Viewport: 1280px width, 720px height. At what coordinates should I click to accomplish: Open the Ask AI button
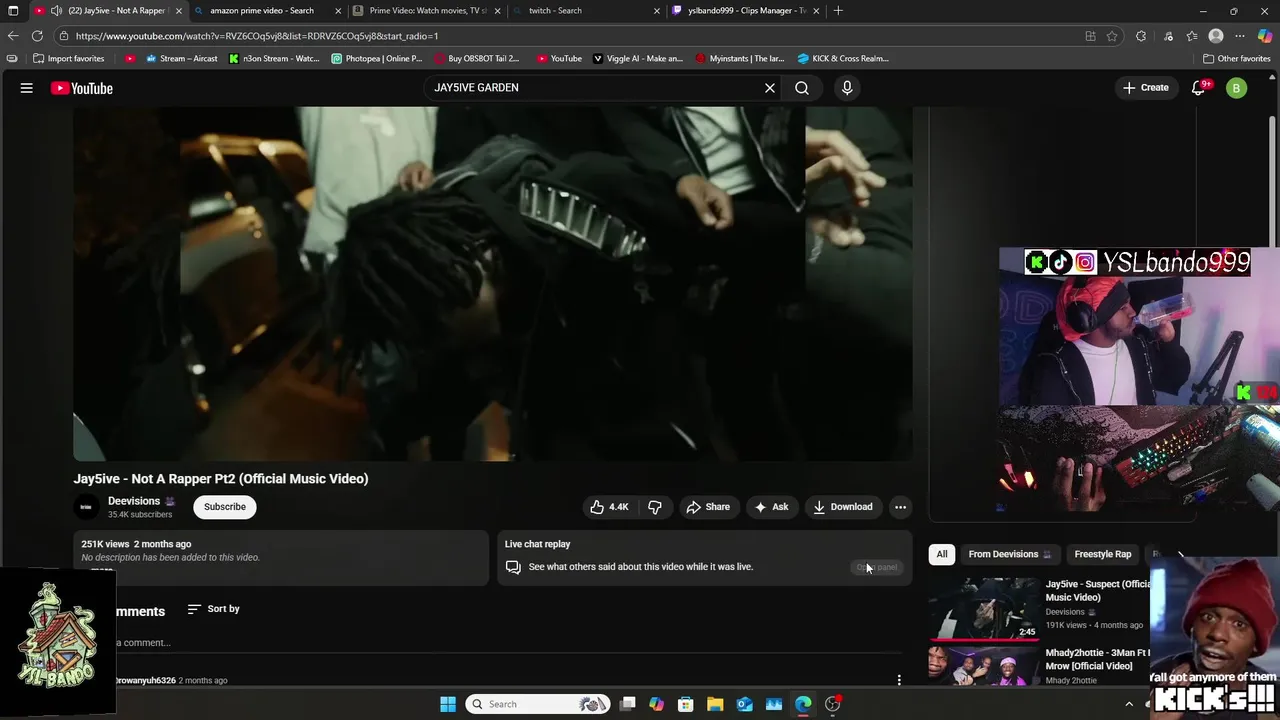771,507
